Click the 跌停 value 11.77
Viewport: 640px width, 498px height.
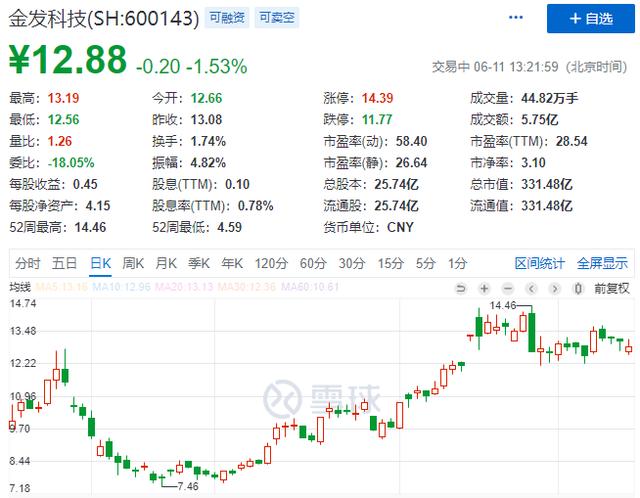point(377,120)
